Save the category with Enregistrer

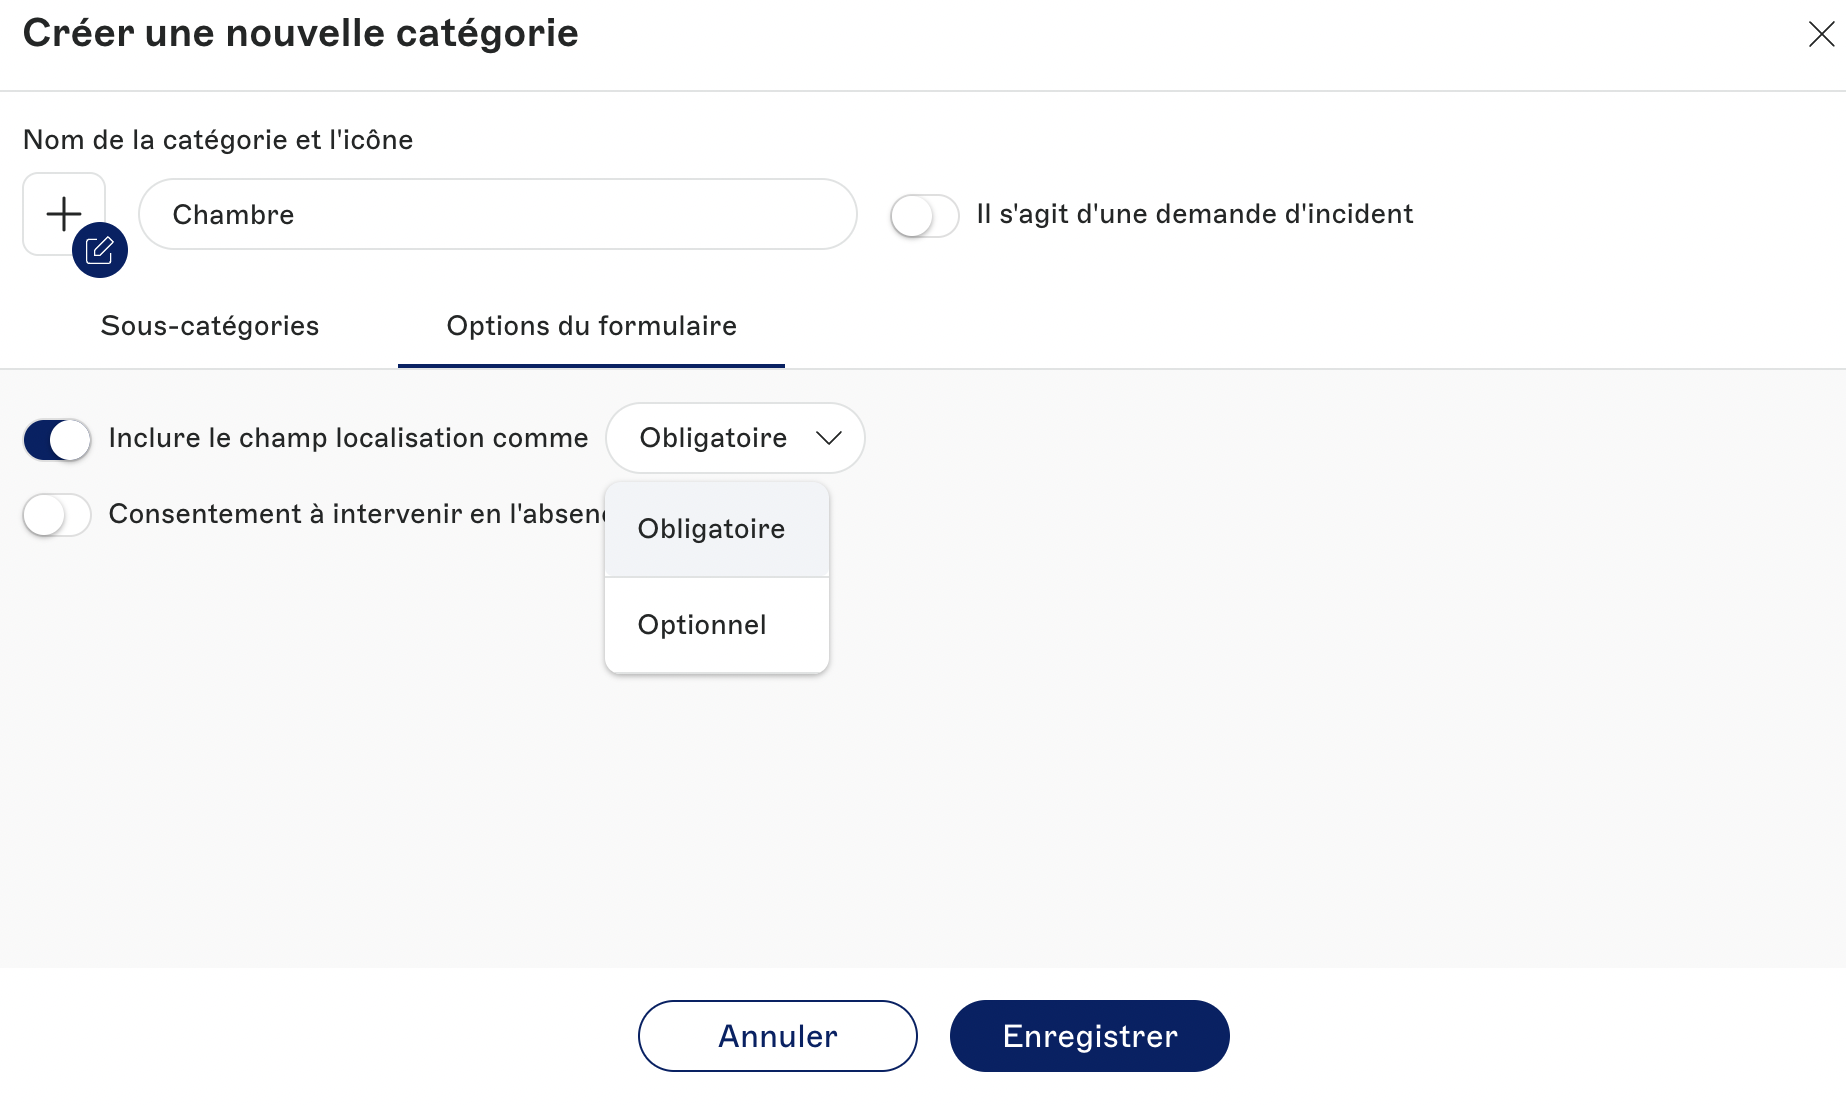(1089, 1036)
